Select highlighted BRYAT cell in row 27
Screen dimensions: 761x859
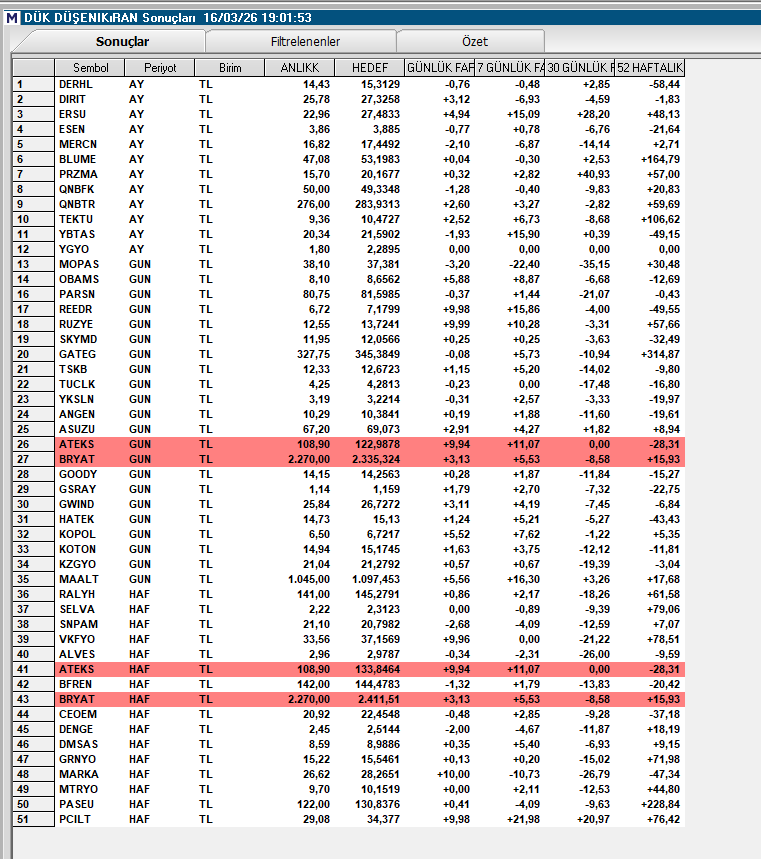(x=90, y=460)
